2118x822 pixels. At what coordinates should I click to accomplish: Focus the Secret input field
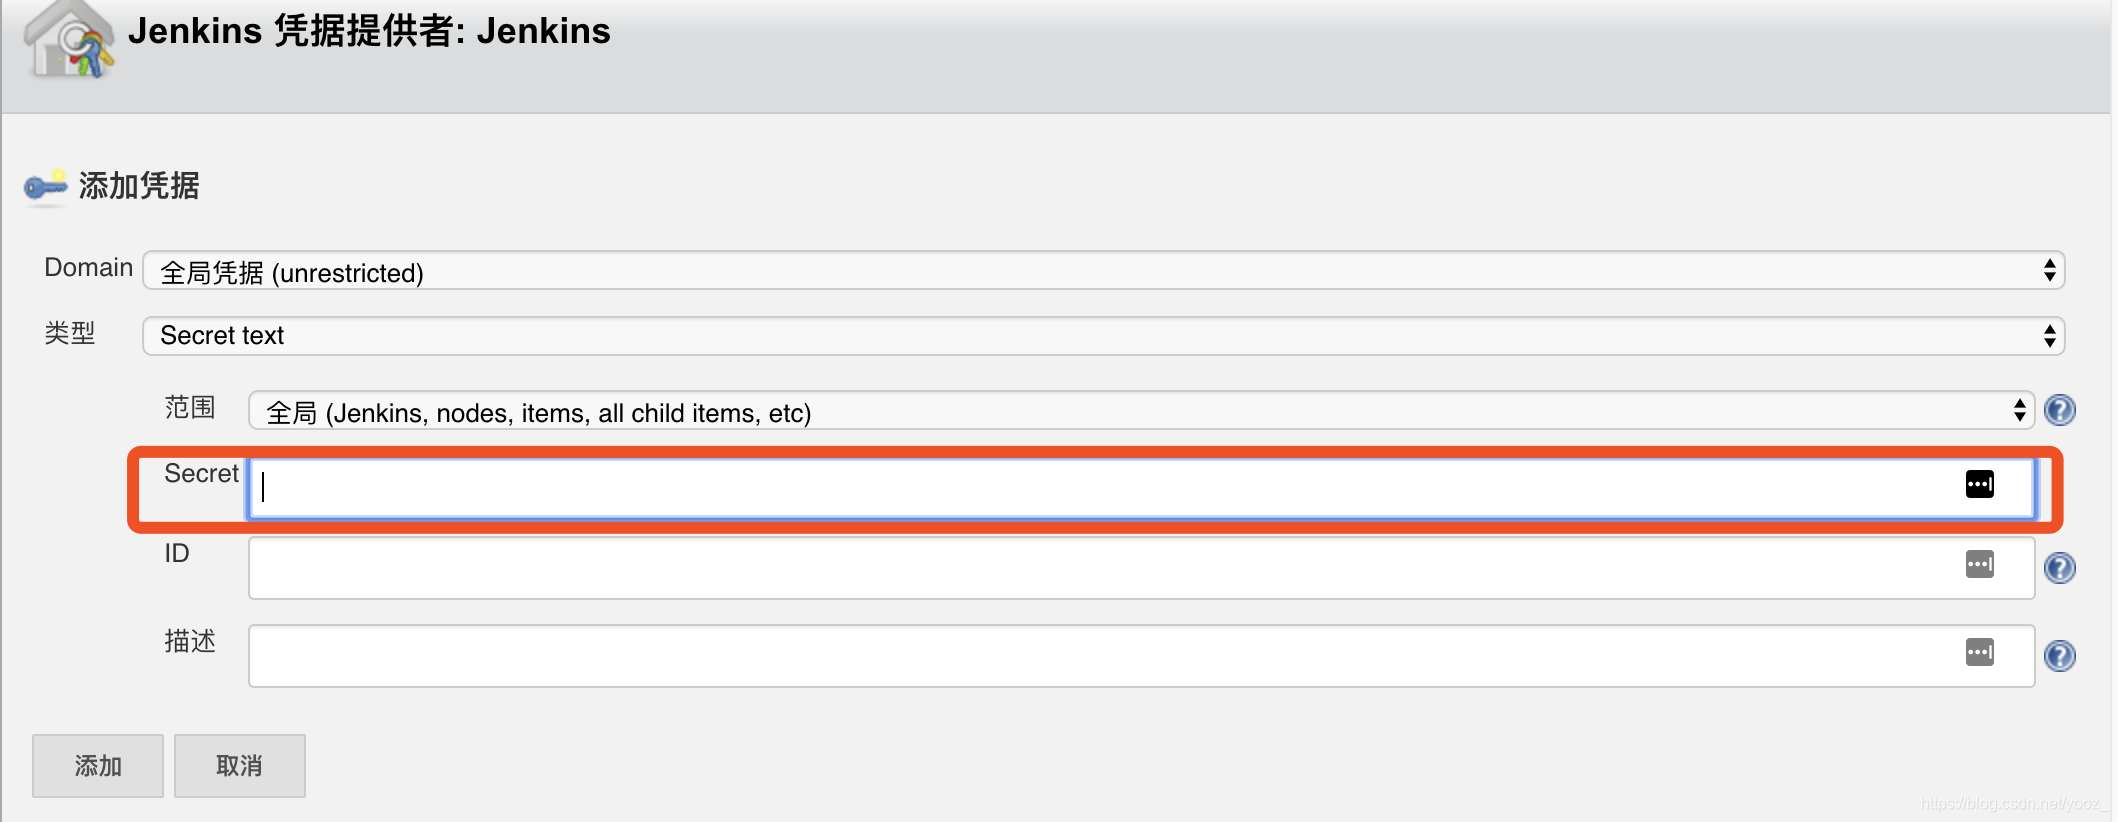point(1141,488)
